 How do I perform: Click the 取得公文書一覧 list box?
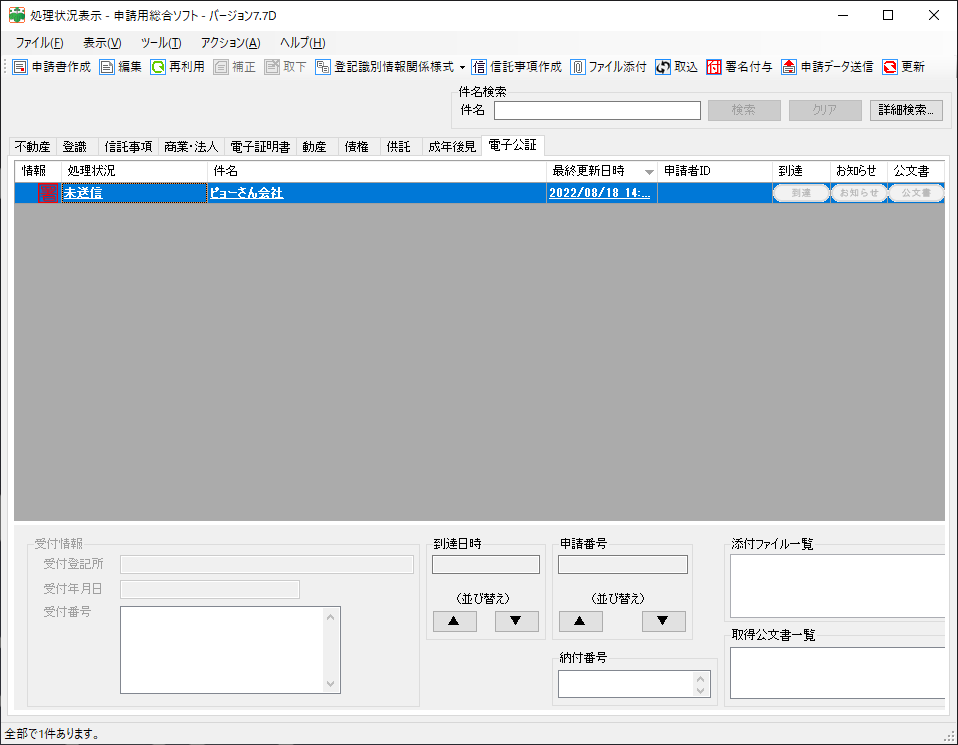tap(837, 673)
